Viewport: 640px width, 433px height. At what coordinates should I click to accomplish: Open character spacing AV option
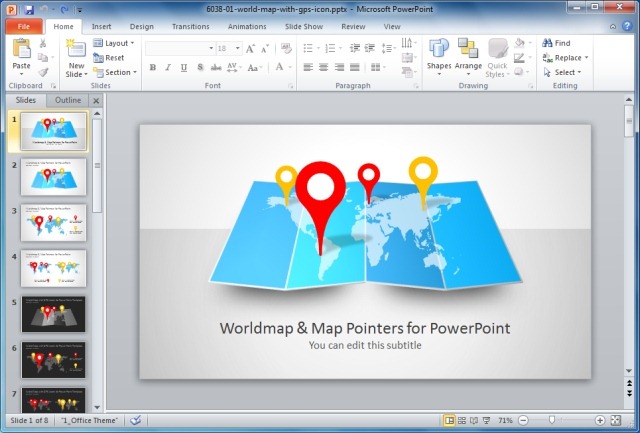232,67
